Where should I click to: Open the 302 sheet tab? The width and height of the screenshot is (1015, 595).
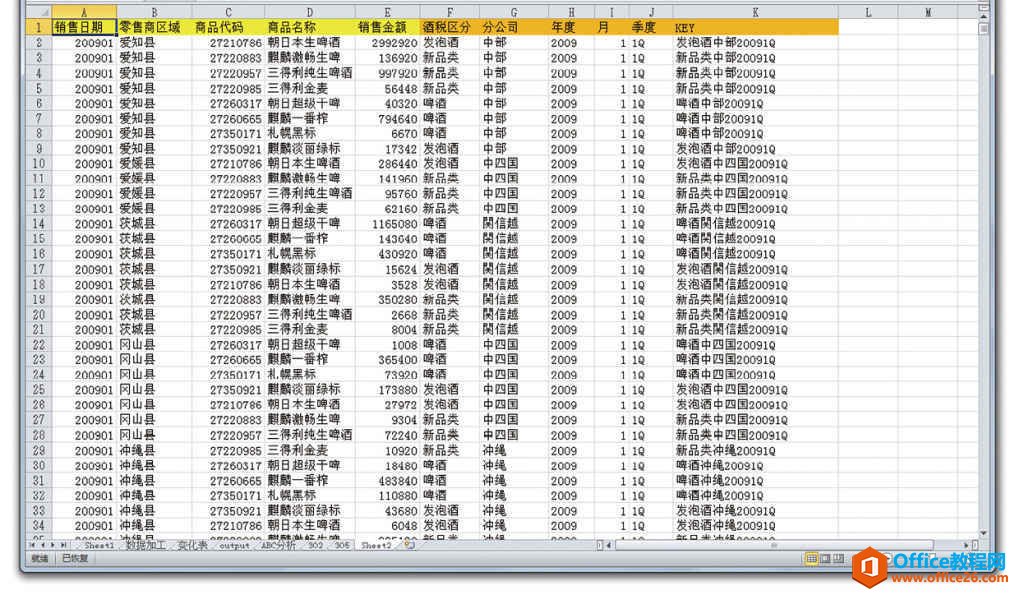tap(315, 546)
